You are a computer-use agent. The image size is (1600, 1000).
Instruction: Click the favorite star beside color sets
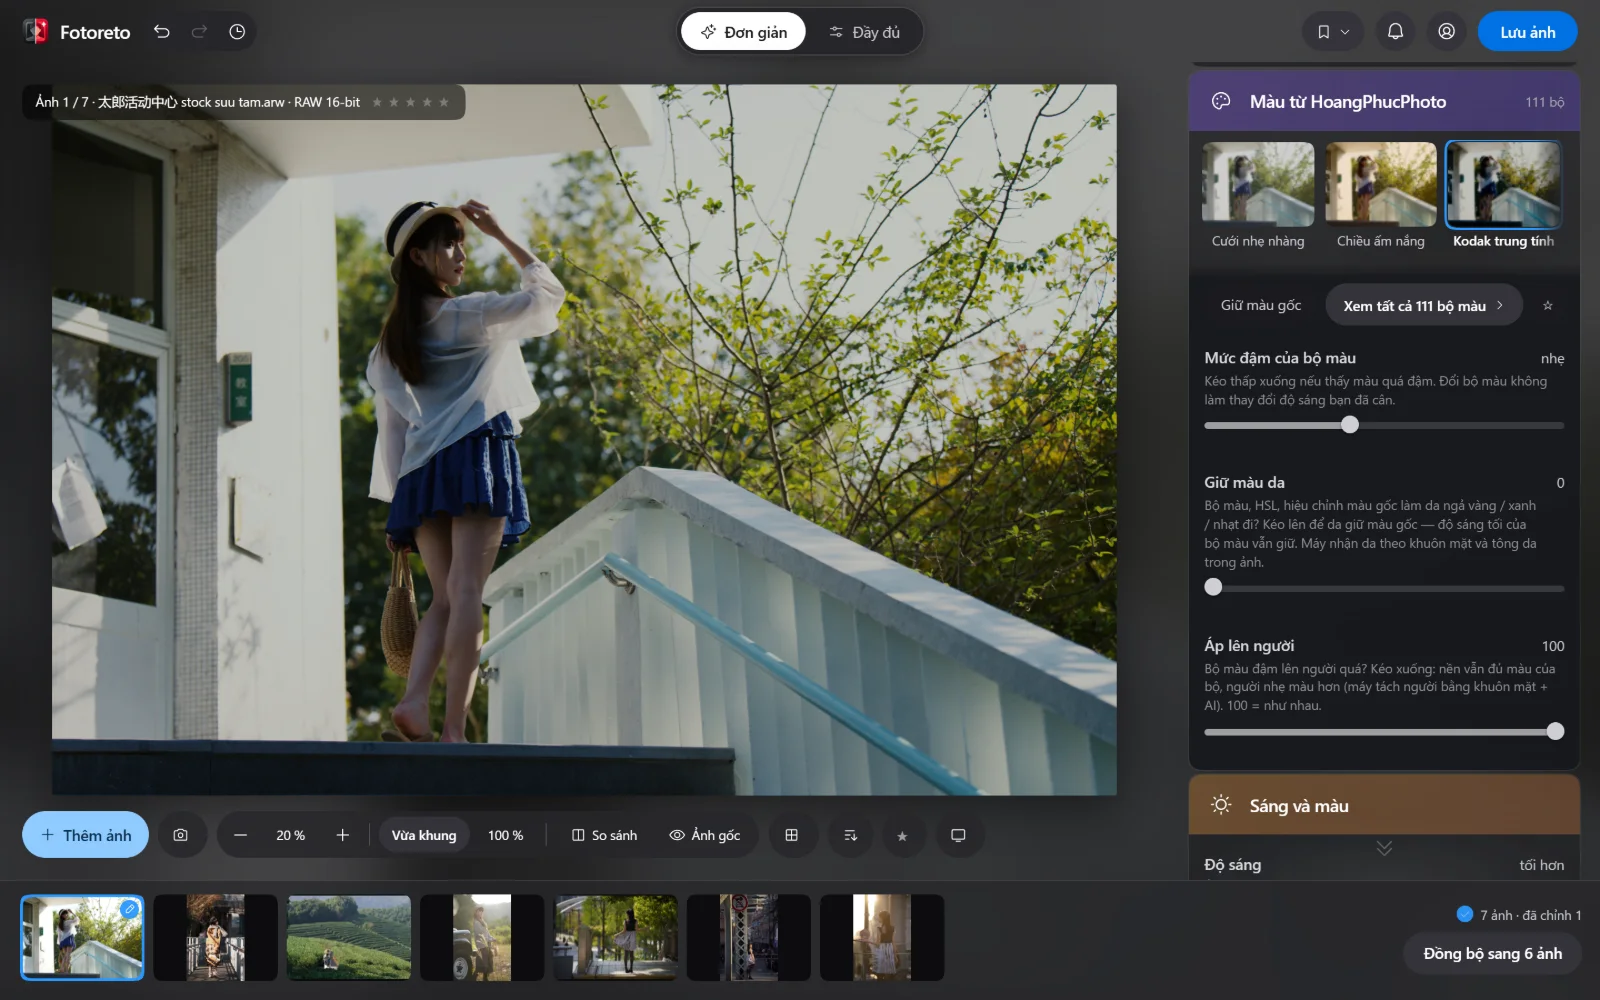pos(1548,305)
